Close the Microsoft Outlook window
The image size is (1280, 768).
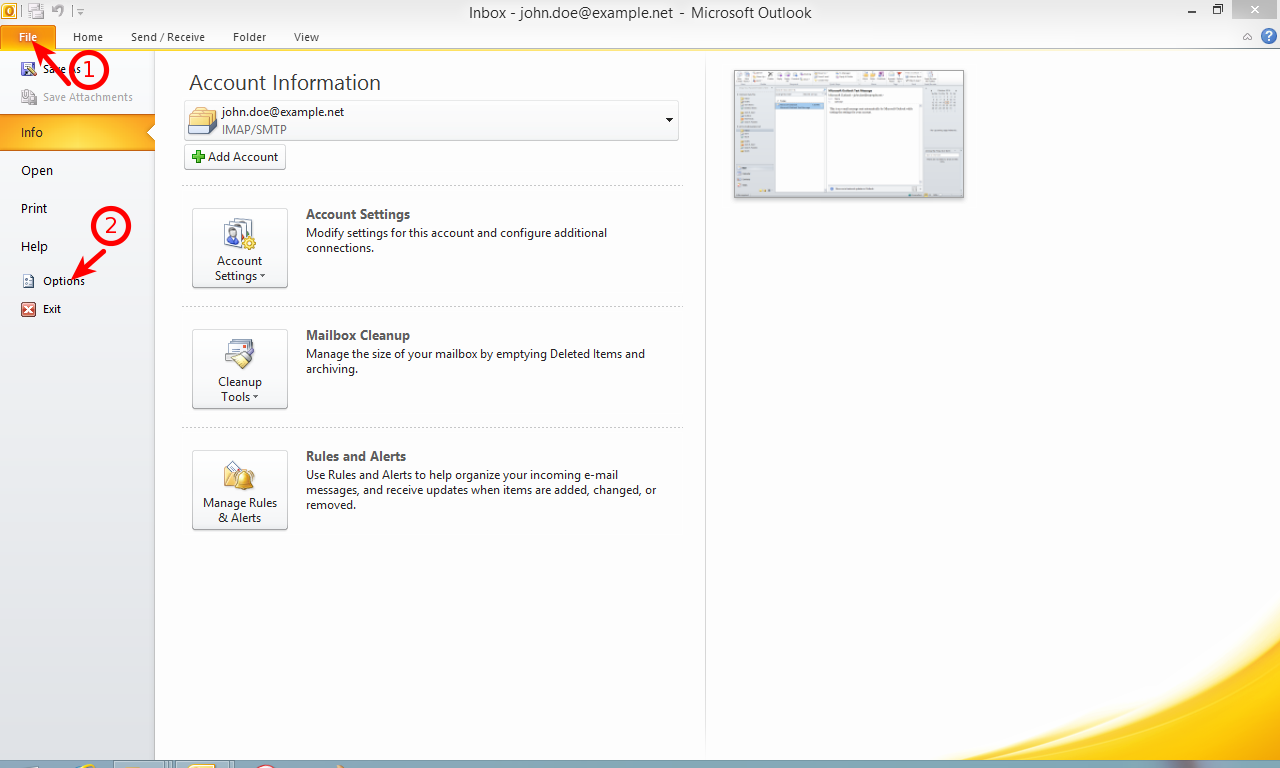pos(1255,10)
